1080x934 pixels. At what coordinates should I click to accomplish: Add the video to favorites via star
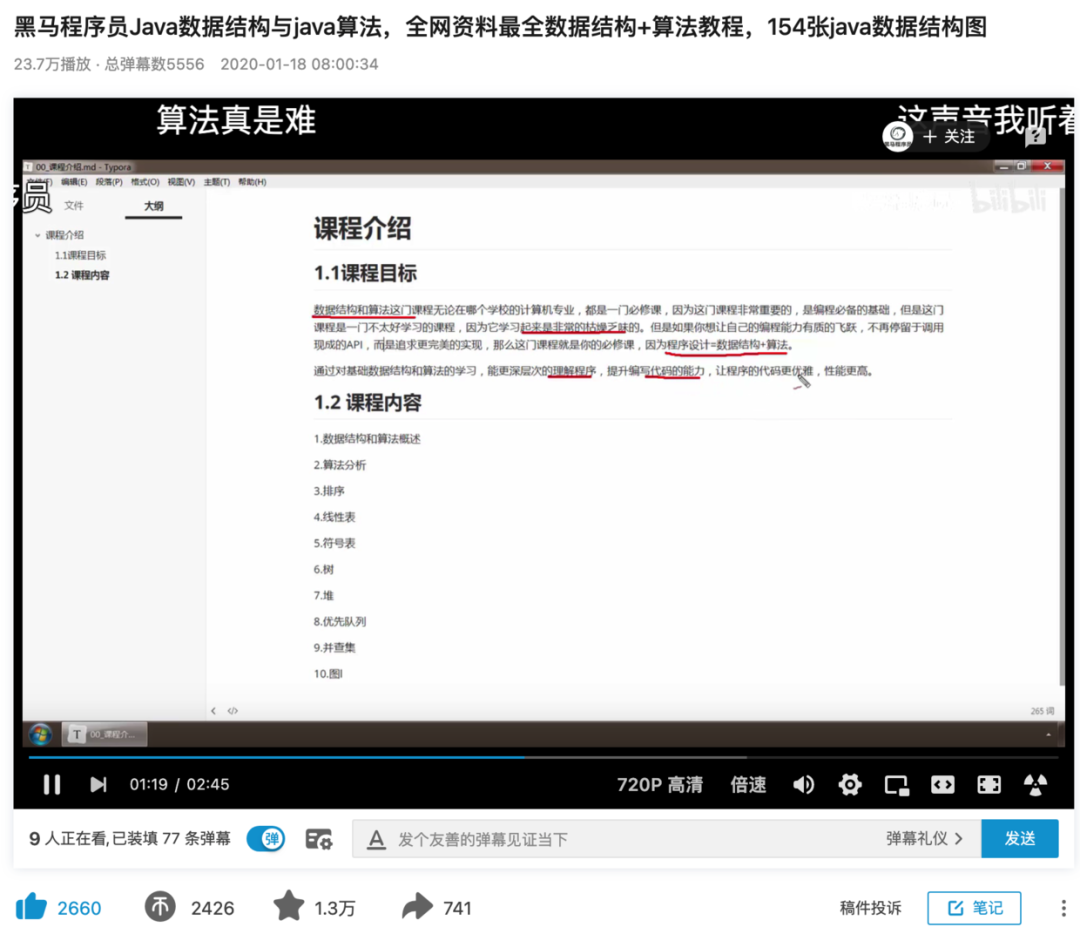(291, 907)
